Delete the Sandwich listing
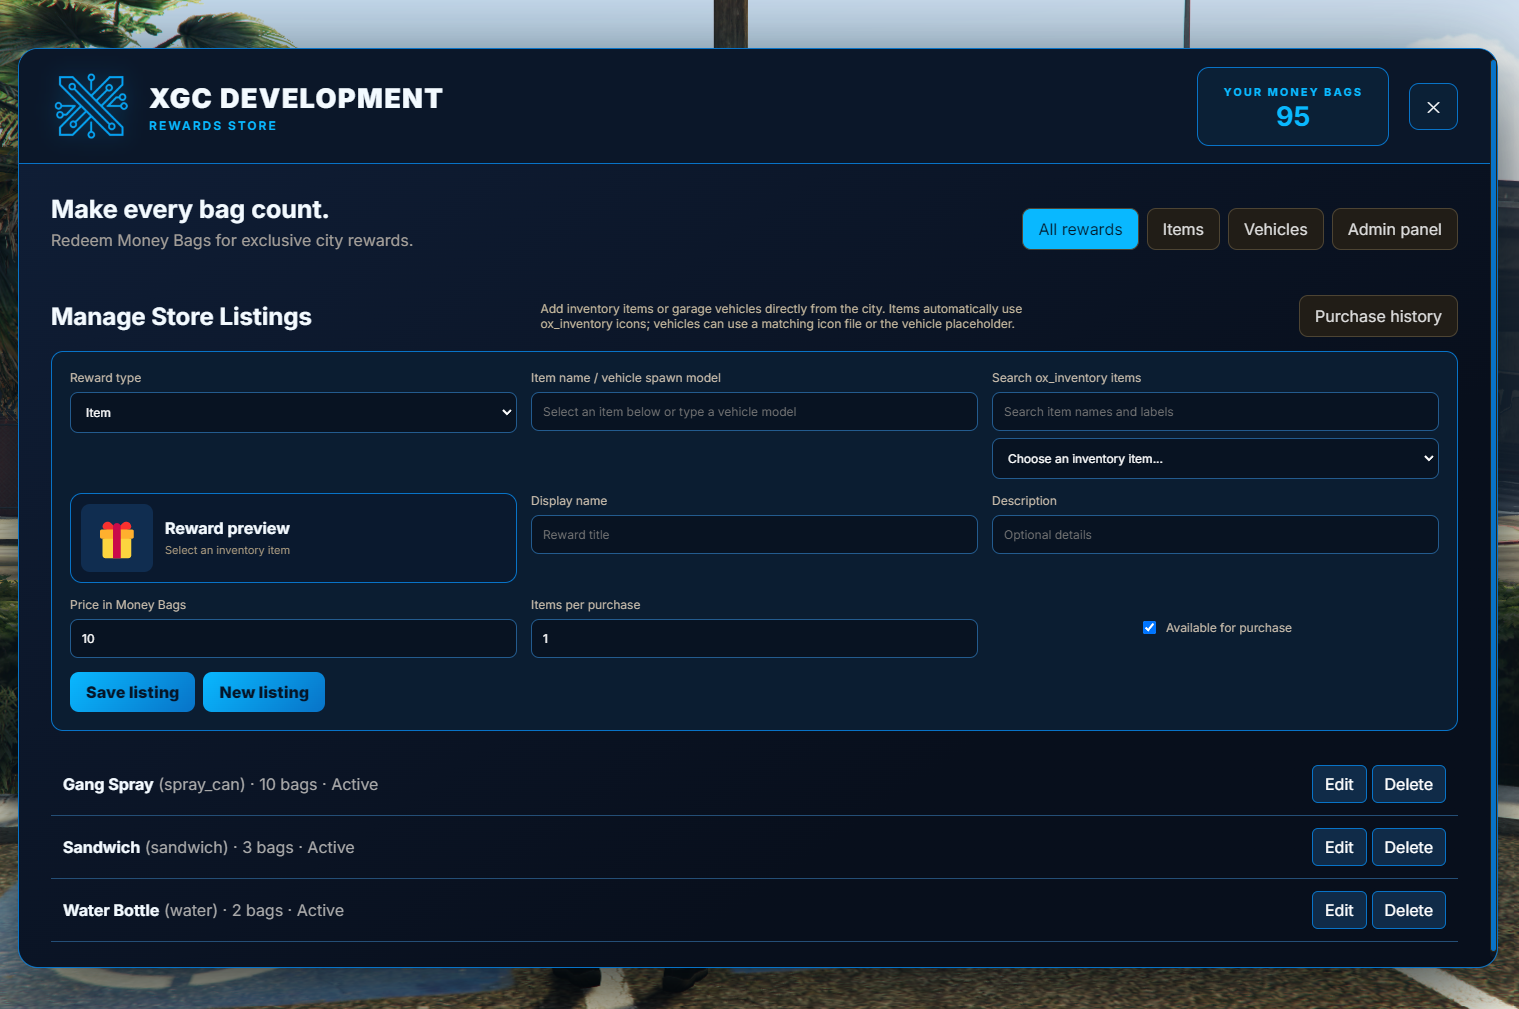Screen dimensions: 1519x1009 (1408, 847)
